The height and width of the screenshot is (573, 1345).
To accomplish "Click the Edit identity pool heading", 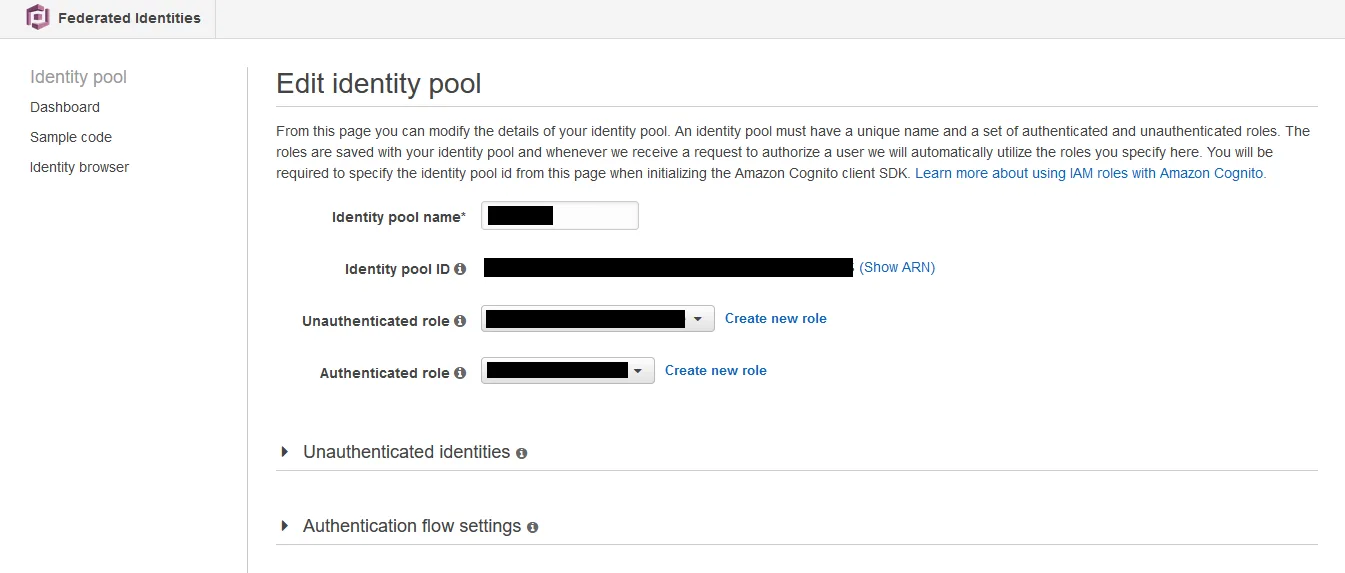I will coord(379,84).
